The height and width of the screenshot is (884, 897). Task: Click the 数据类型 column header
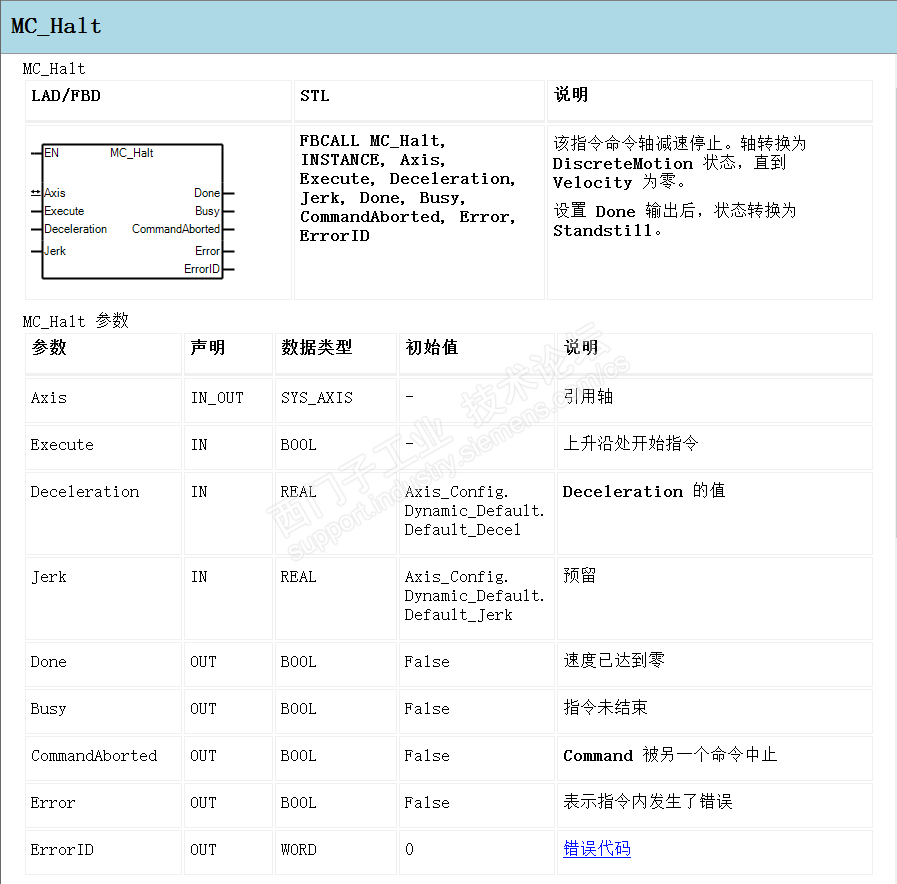(x=336, y=354)
